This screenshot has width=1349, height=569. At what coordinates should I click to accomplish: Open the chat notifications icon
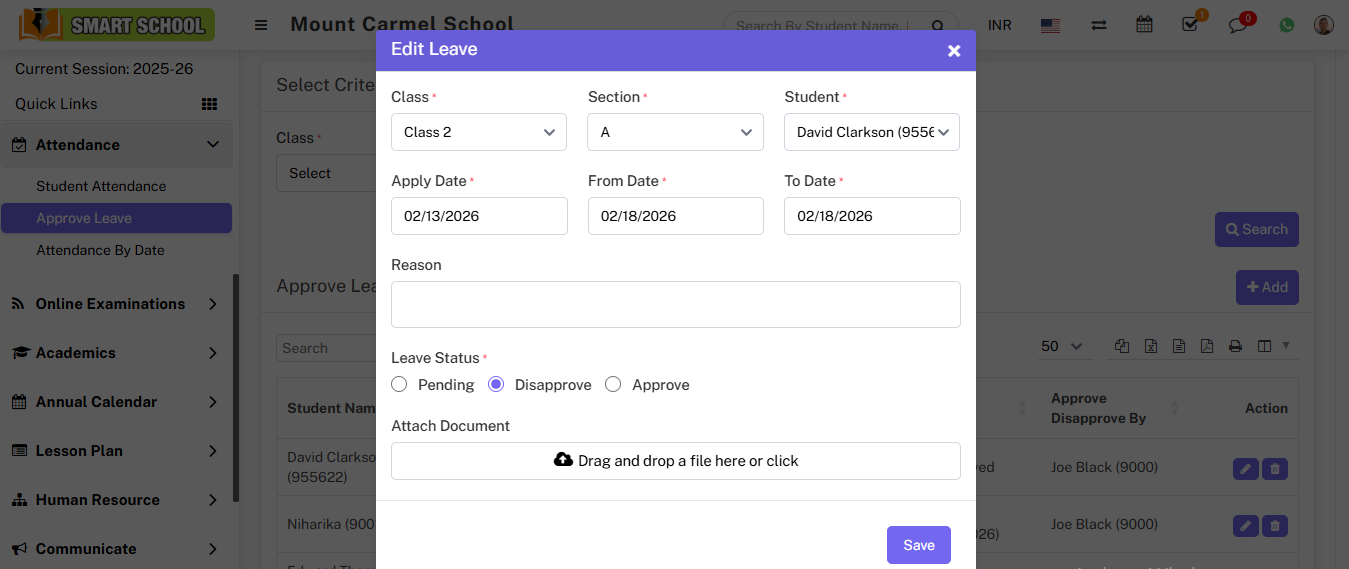click(x=1238, y=25)
